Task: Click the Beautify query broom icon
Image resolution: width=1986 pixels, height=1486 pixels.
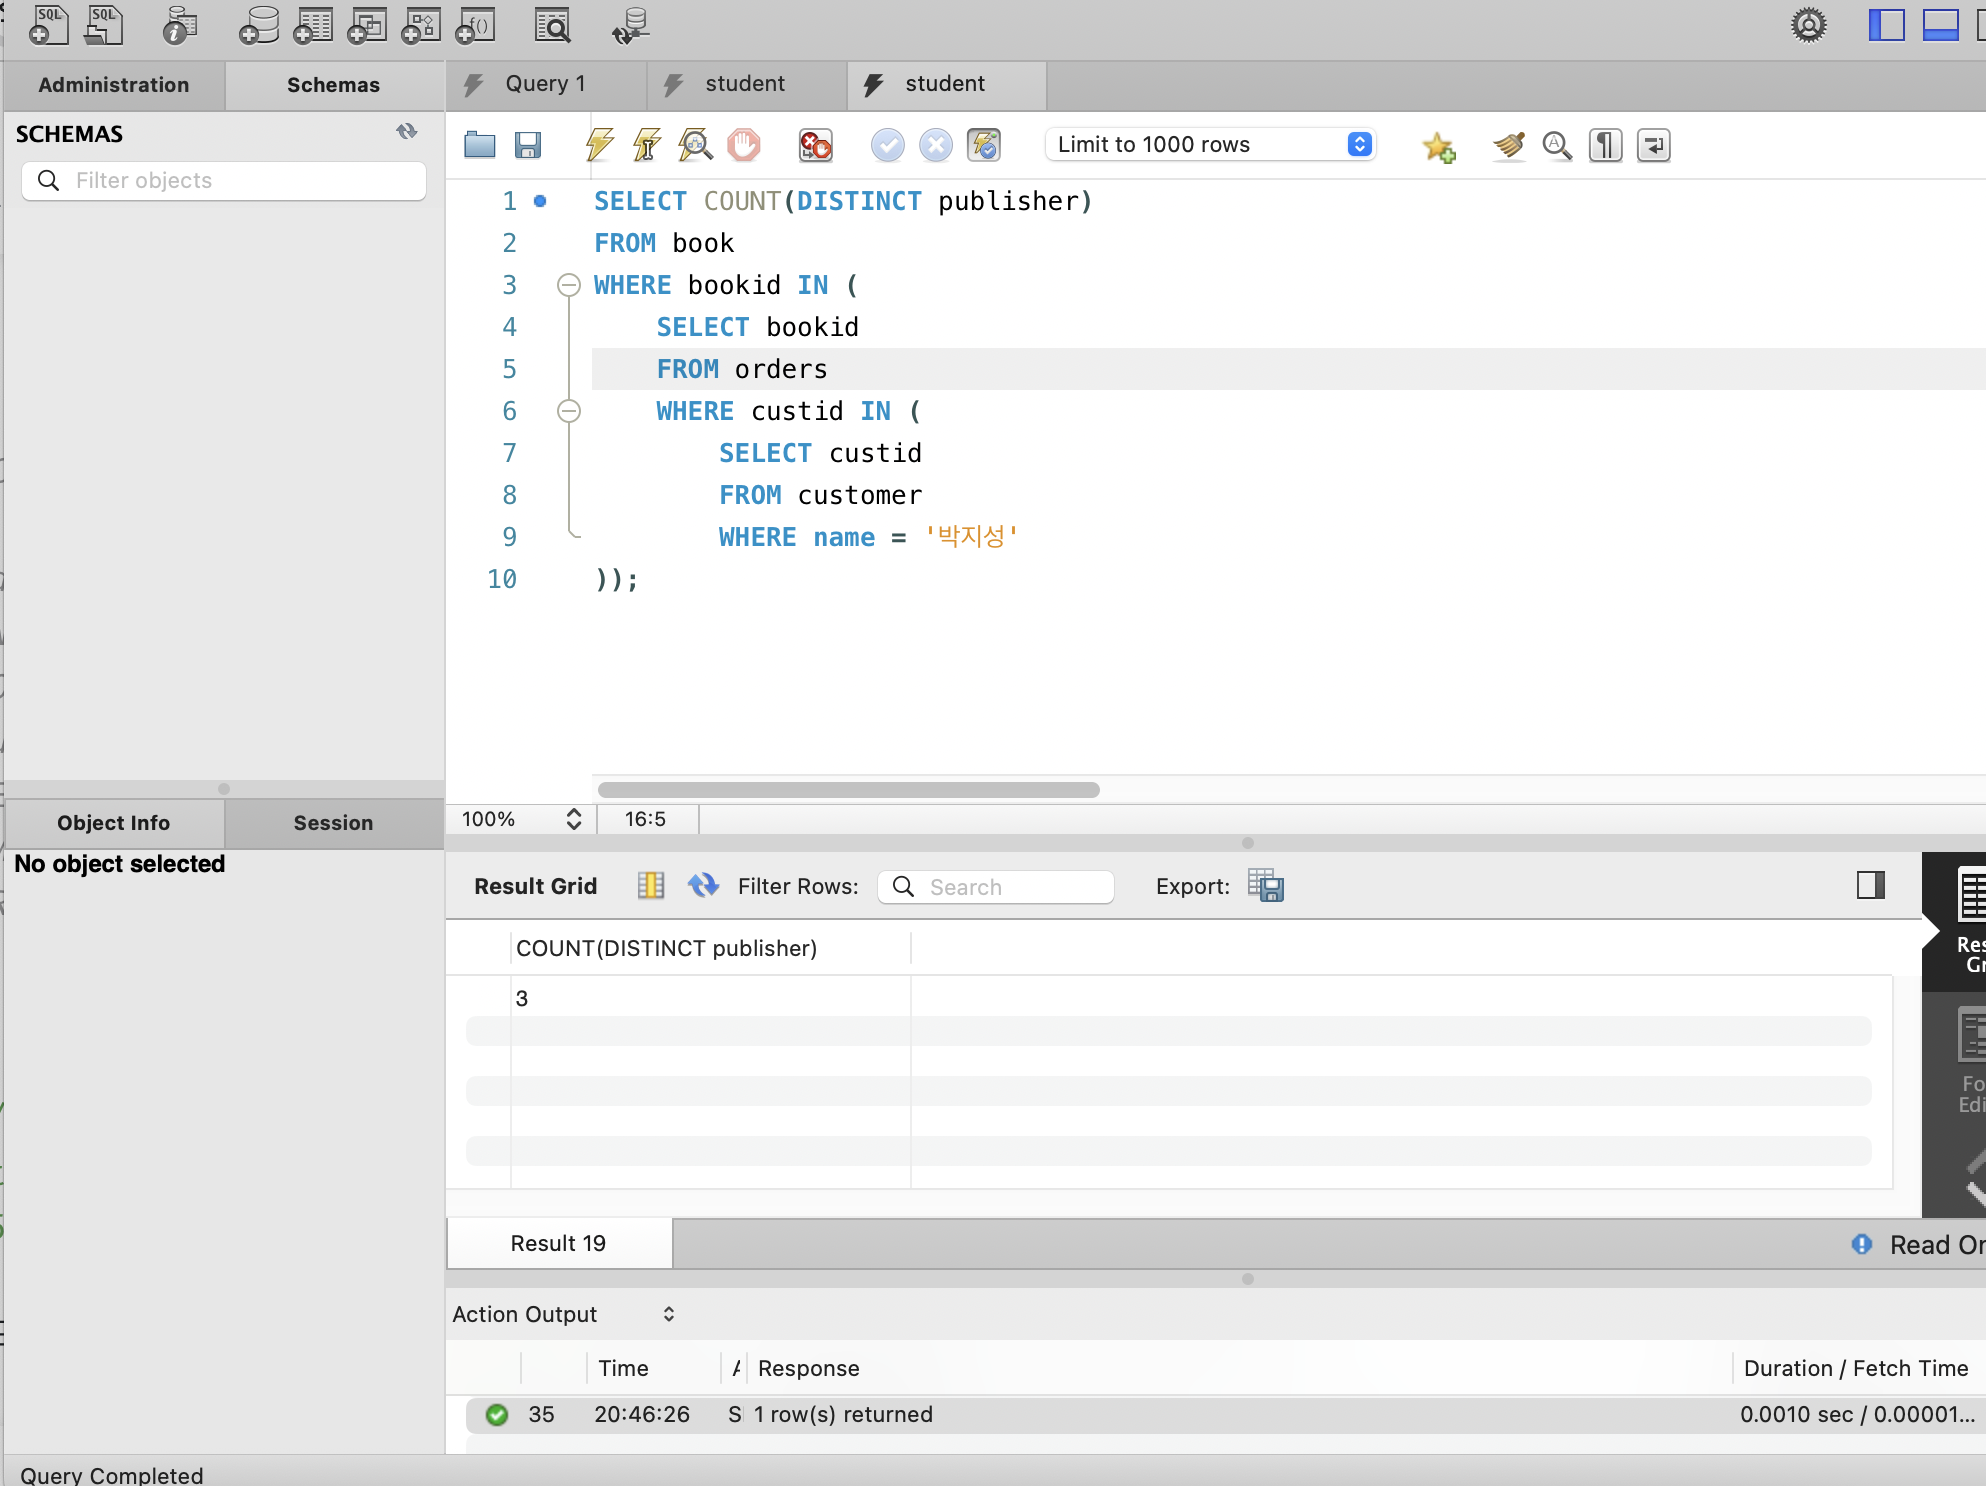Action: click(x=1508, y=145)
